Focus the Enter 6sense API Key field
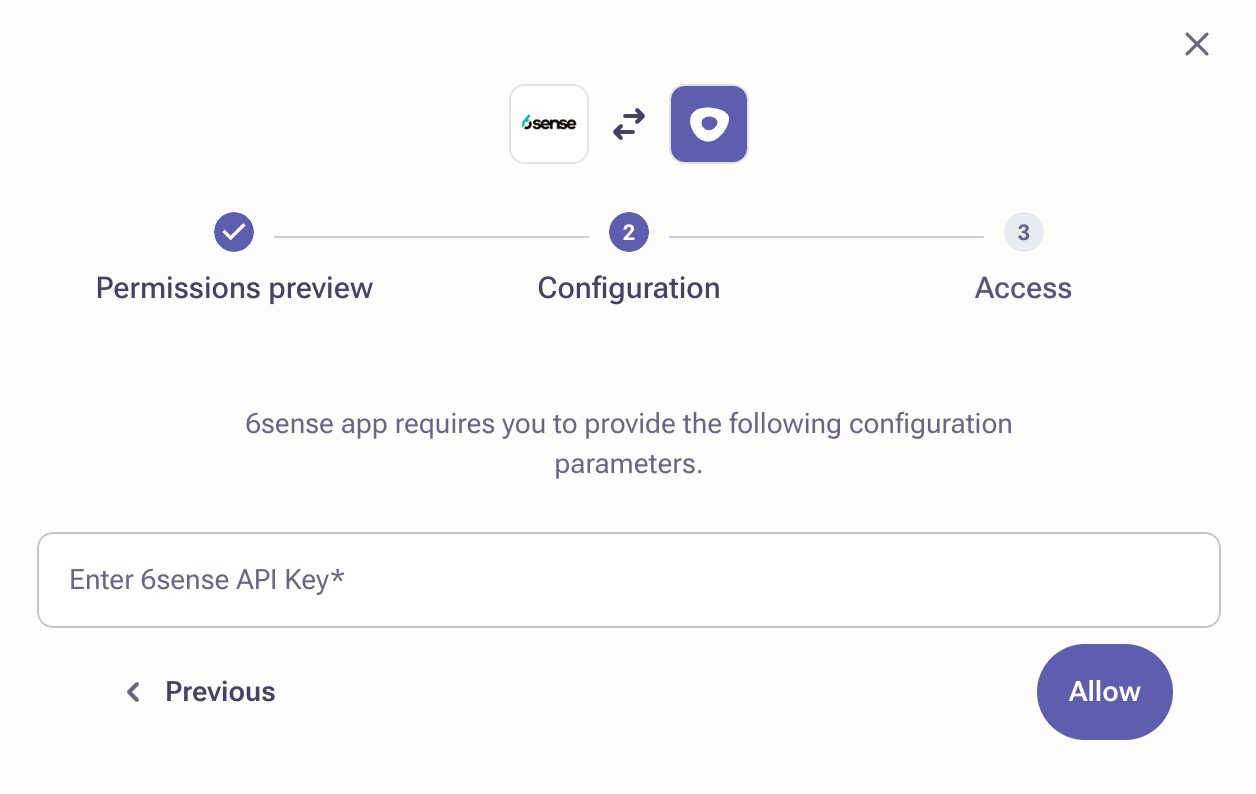 (x=629, y=580)
